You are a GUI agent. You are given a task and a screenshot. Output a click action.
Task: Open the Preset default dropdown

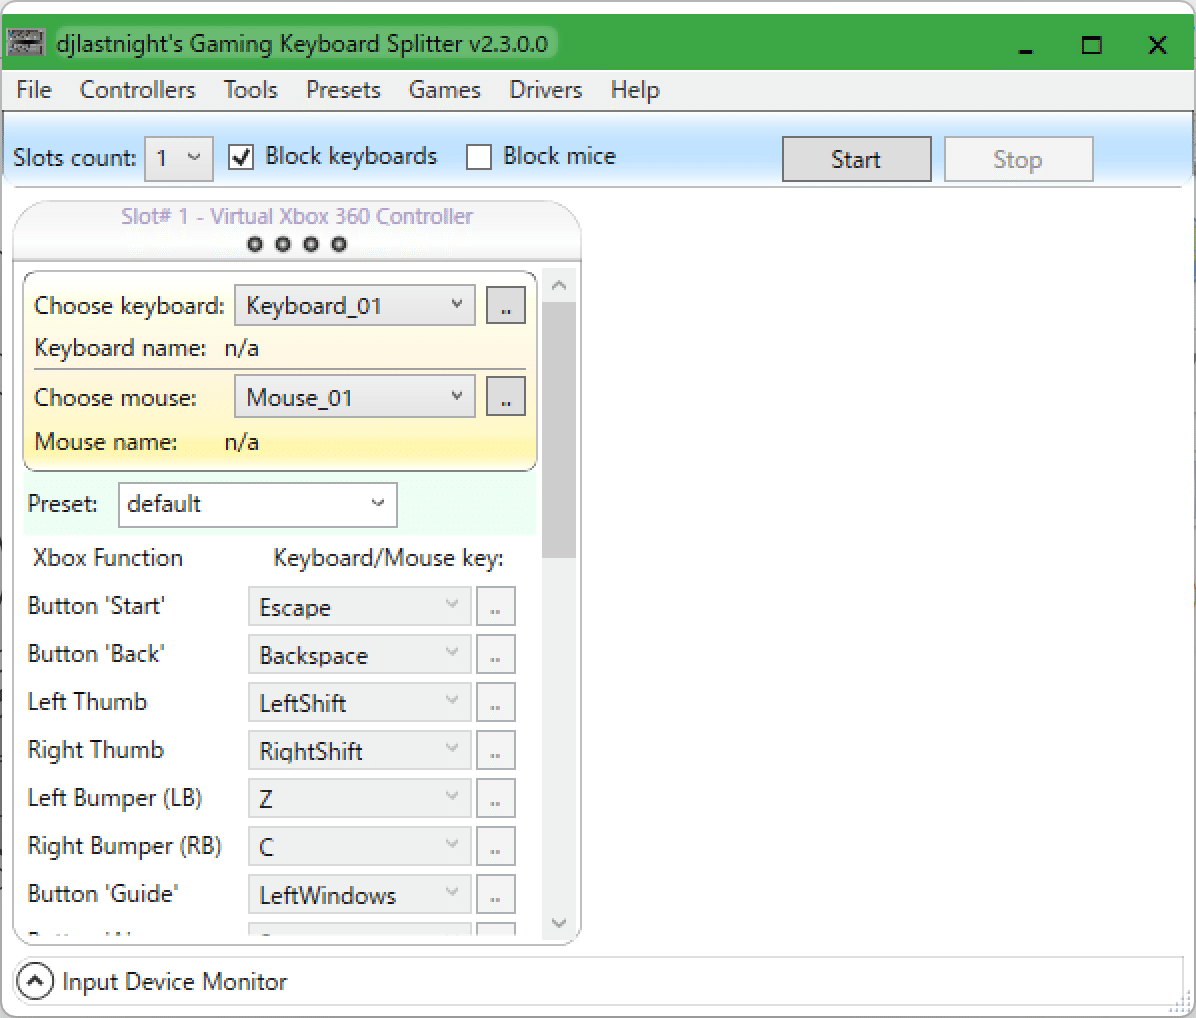258,504
